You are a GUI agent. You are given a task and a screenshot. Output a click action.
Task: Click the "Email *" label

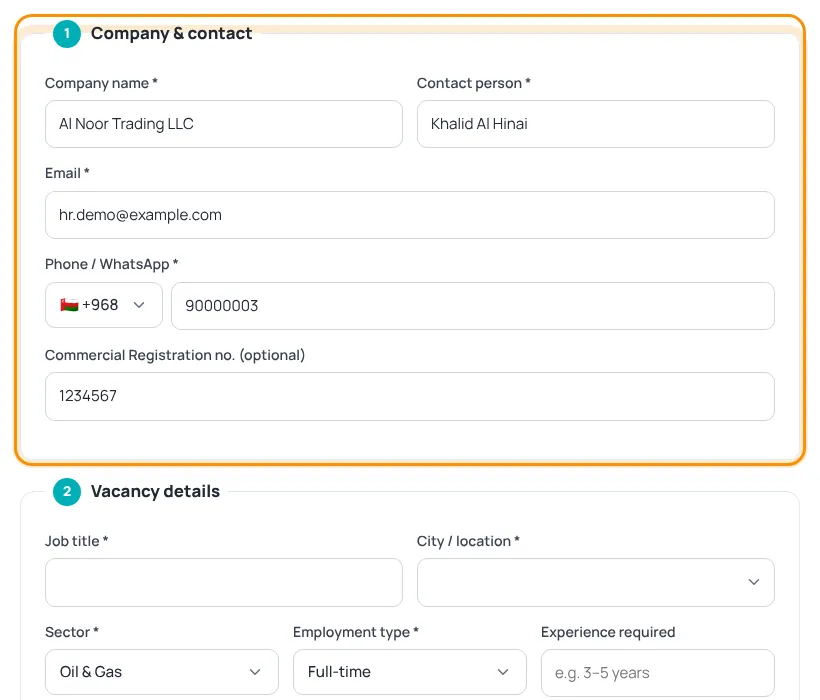[x=67, y=173]
